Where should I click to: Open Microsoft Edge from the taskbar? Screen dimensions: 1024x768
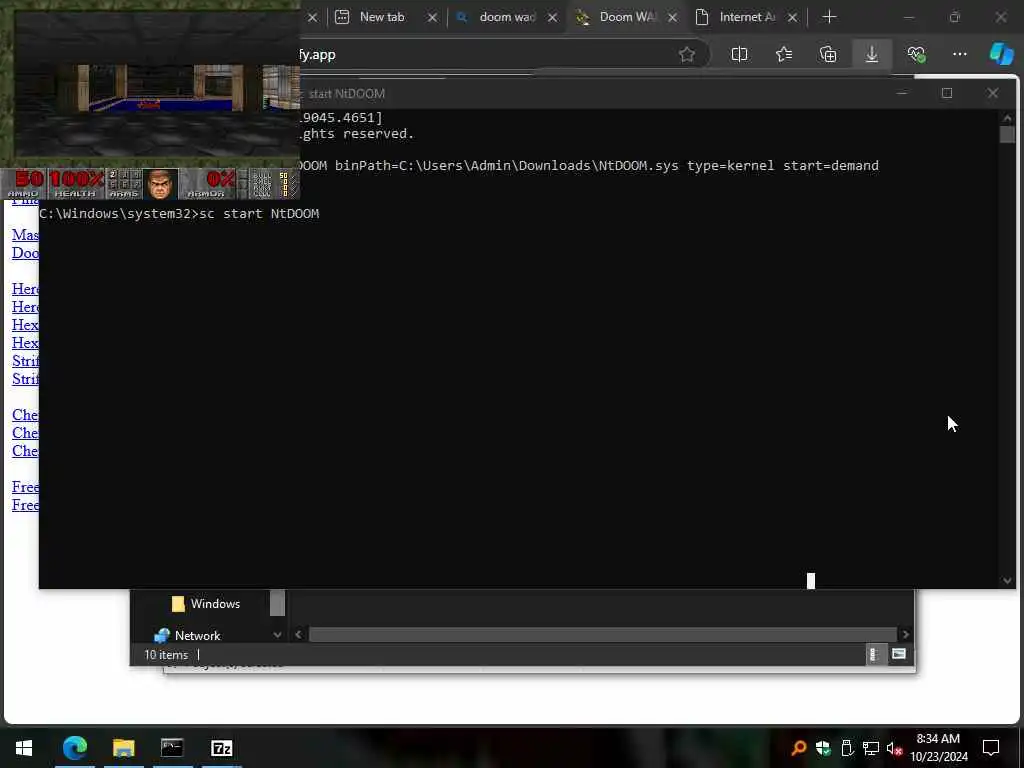(74, 748)
